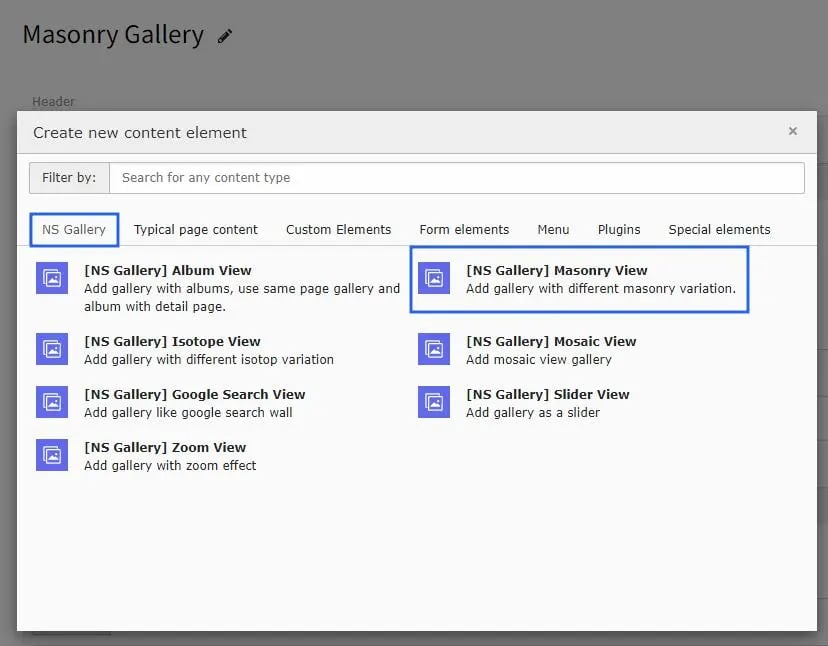Open the Typical page content tab
Viewport: 828px width, 646px height.
pyautogui.click(x=195, y=230)
